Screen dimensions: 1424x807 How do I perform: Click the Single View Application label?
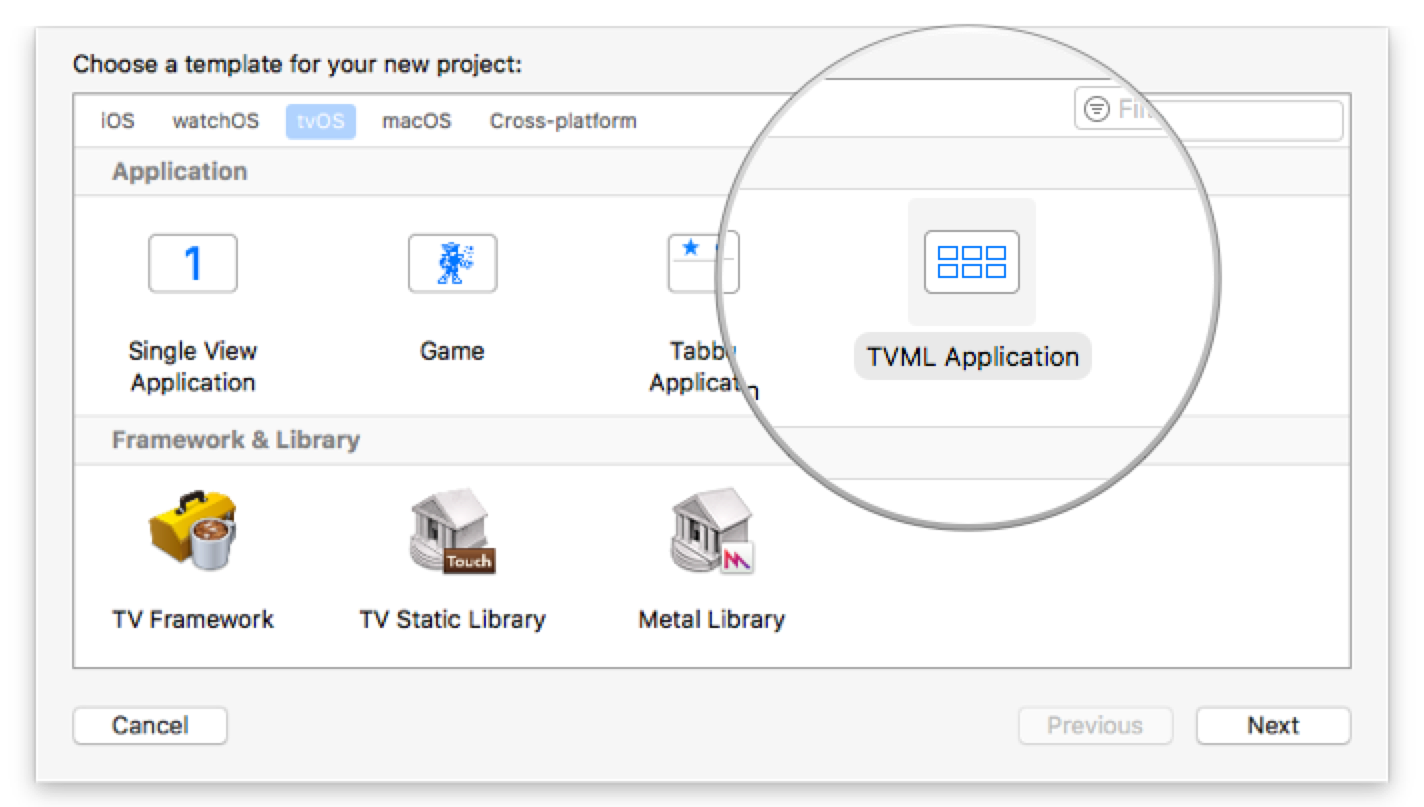[x=193, y=367]
